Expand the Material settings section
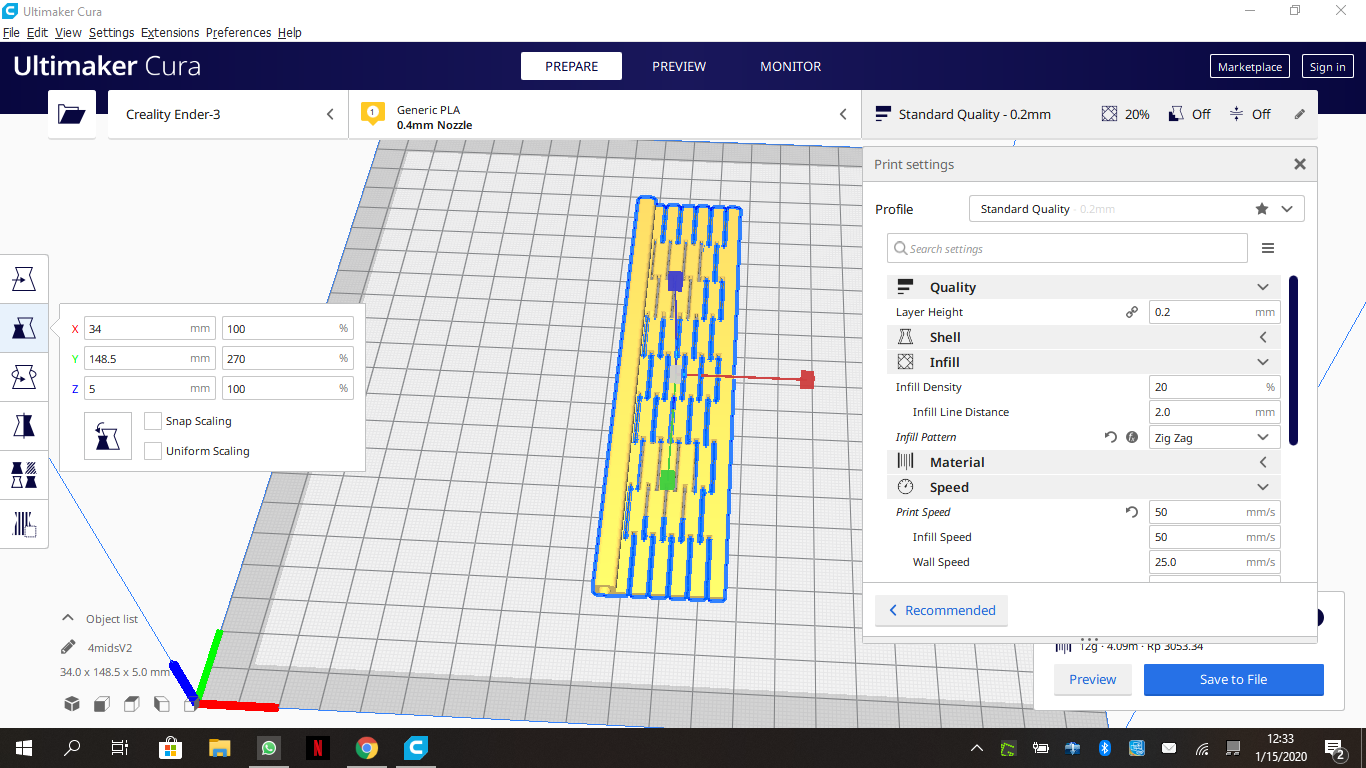This screenshot has height=768, width=1366. [x=1083, y=462]
